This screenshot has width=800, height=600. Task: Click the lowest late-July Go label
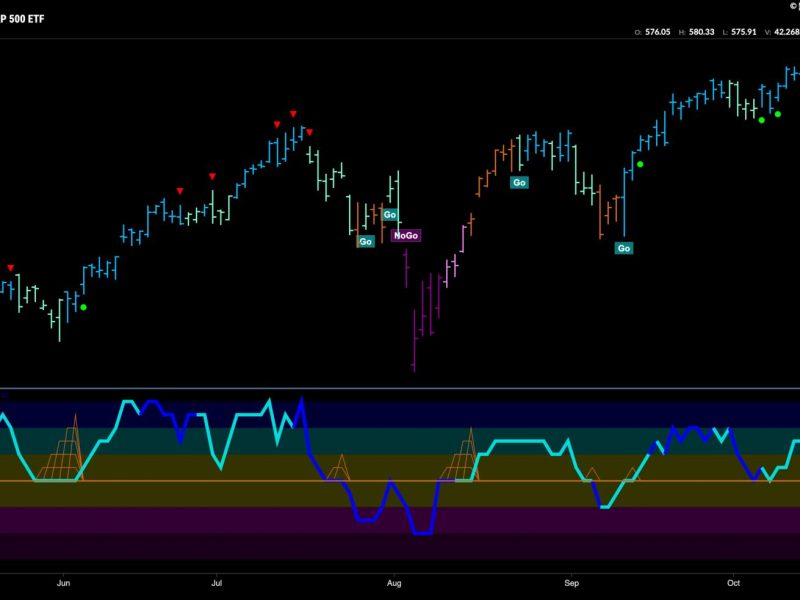366,241
